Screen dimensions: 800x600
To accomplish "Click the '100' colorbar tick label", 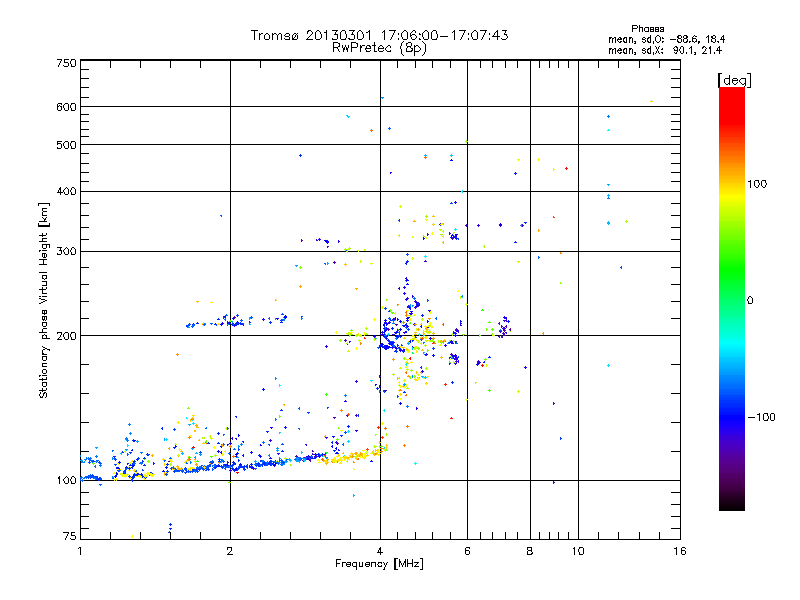I will coord(757,184).
